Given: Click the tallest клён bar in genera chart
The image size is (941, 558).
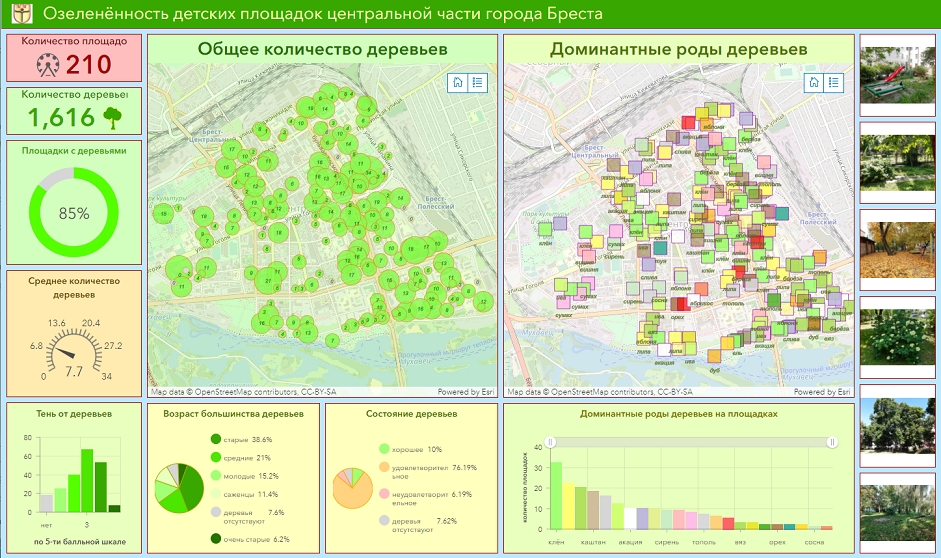Looking at the screenshot, I should [x=556, y=496].
